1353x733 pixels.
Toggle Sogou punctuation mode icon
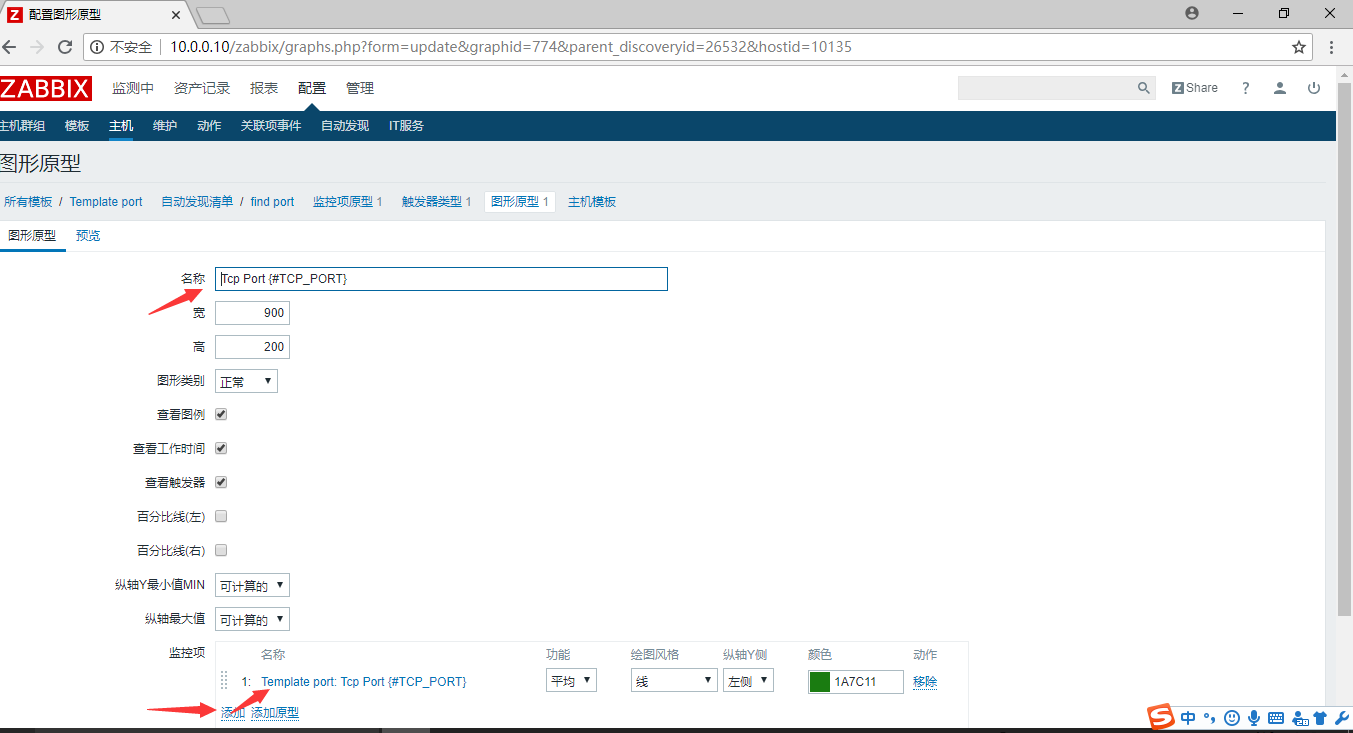(x=1210, y=718)
